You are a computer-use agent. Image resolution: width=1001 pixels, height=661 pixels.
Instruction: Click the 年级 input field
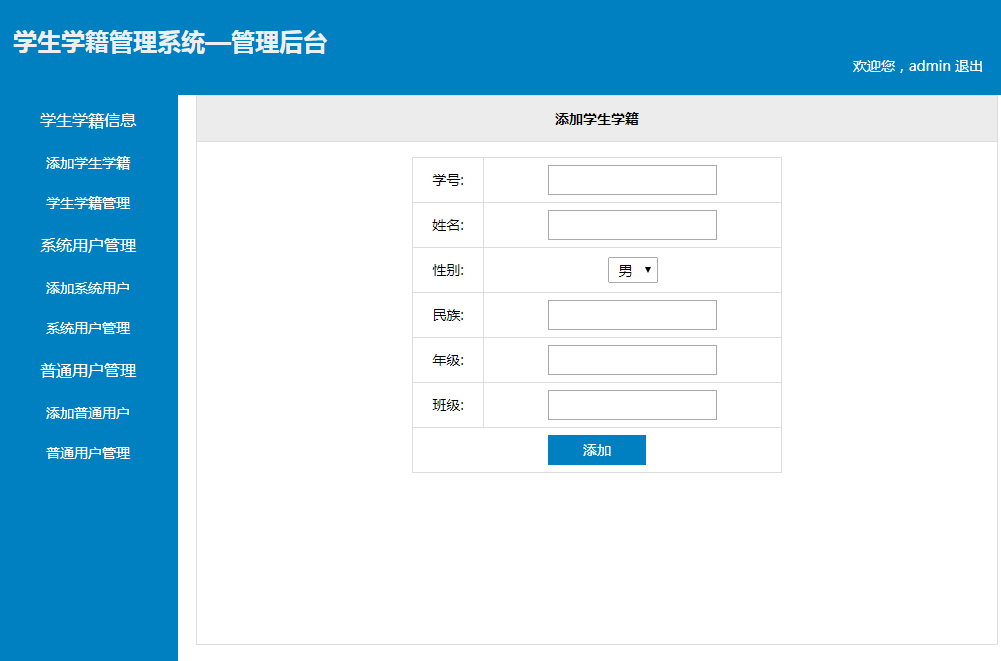[x=632, y=359]
